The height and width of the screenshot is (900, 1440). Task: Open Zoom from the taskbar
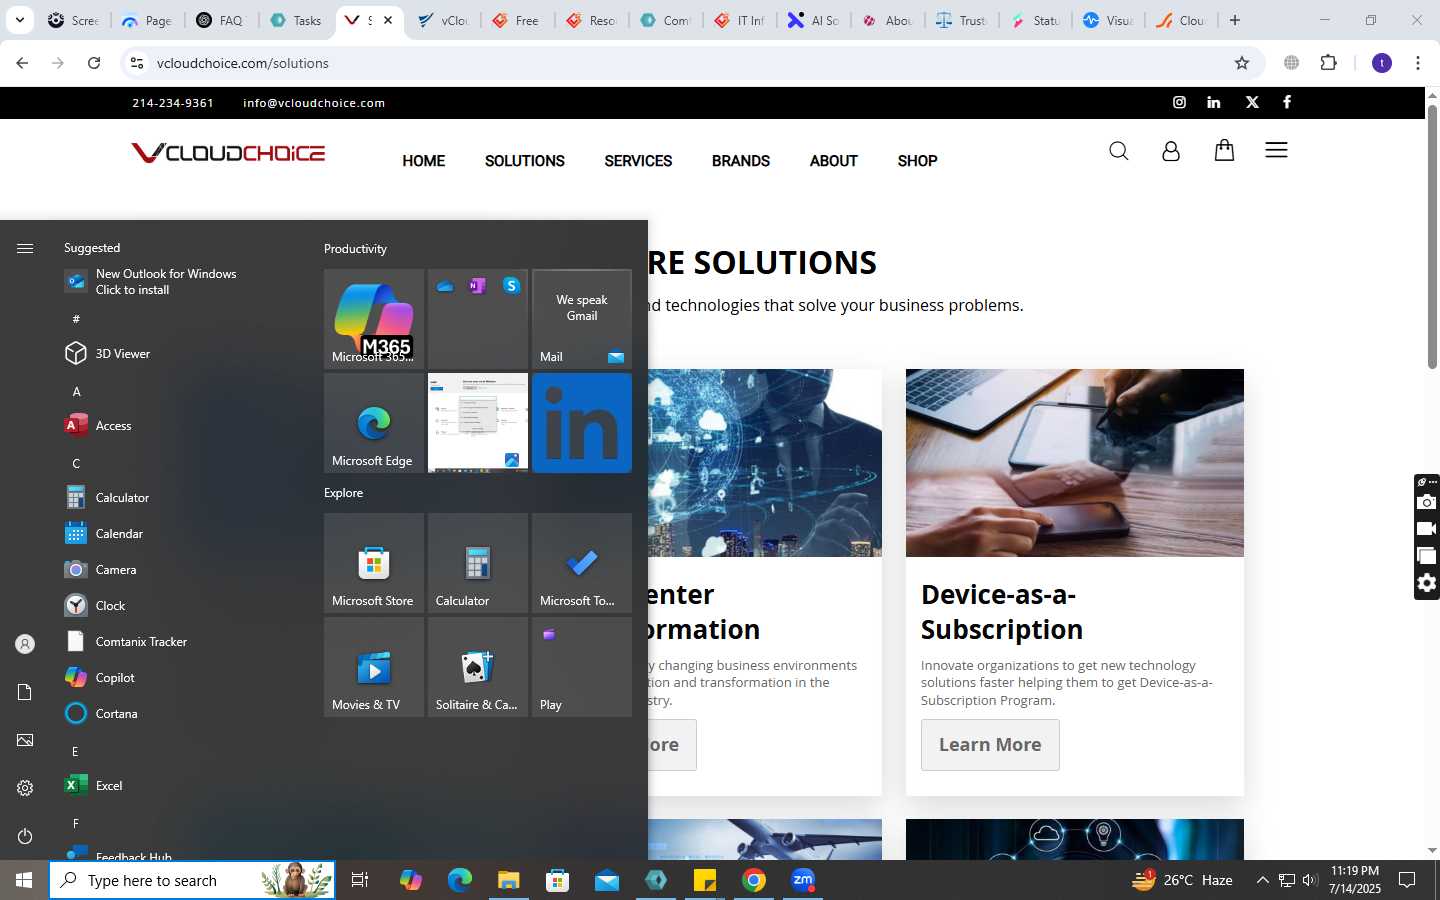tap(803, 880)
